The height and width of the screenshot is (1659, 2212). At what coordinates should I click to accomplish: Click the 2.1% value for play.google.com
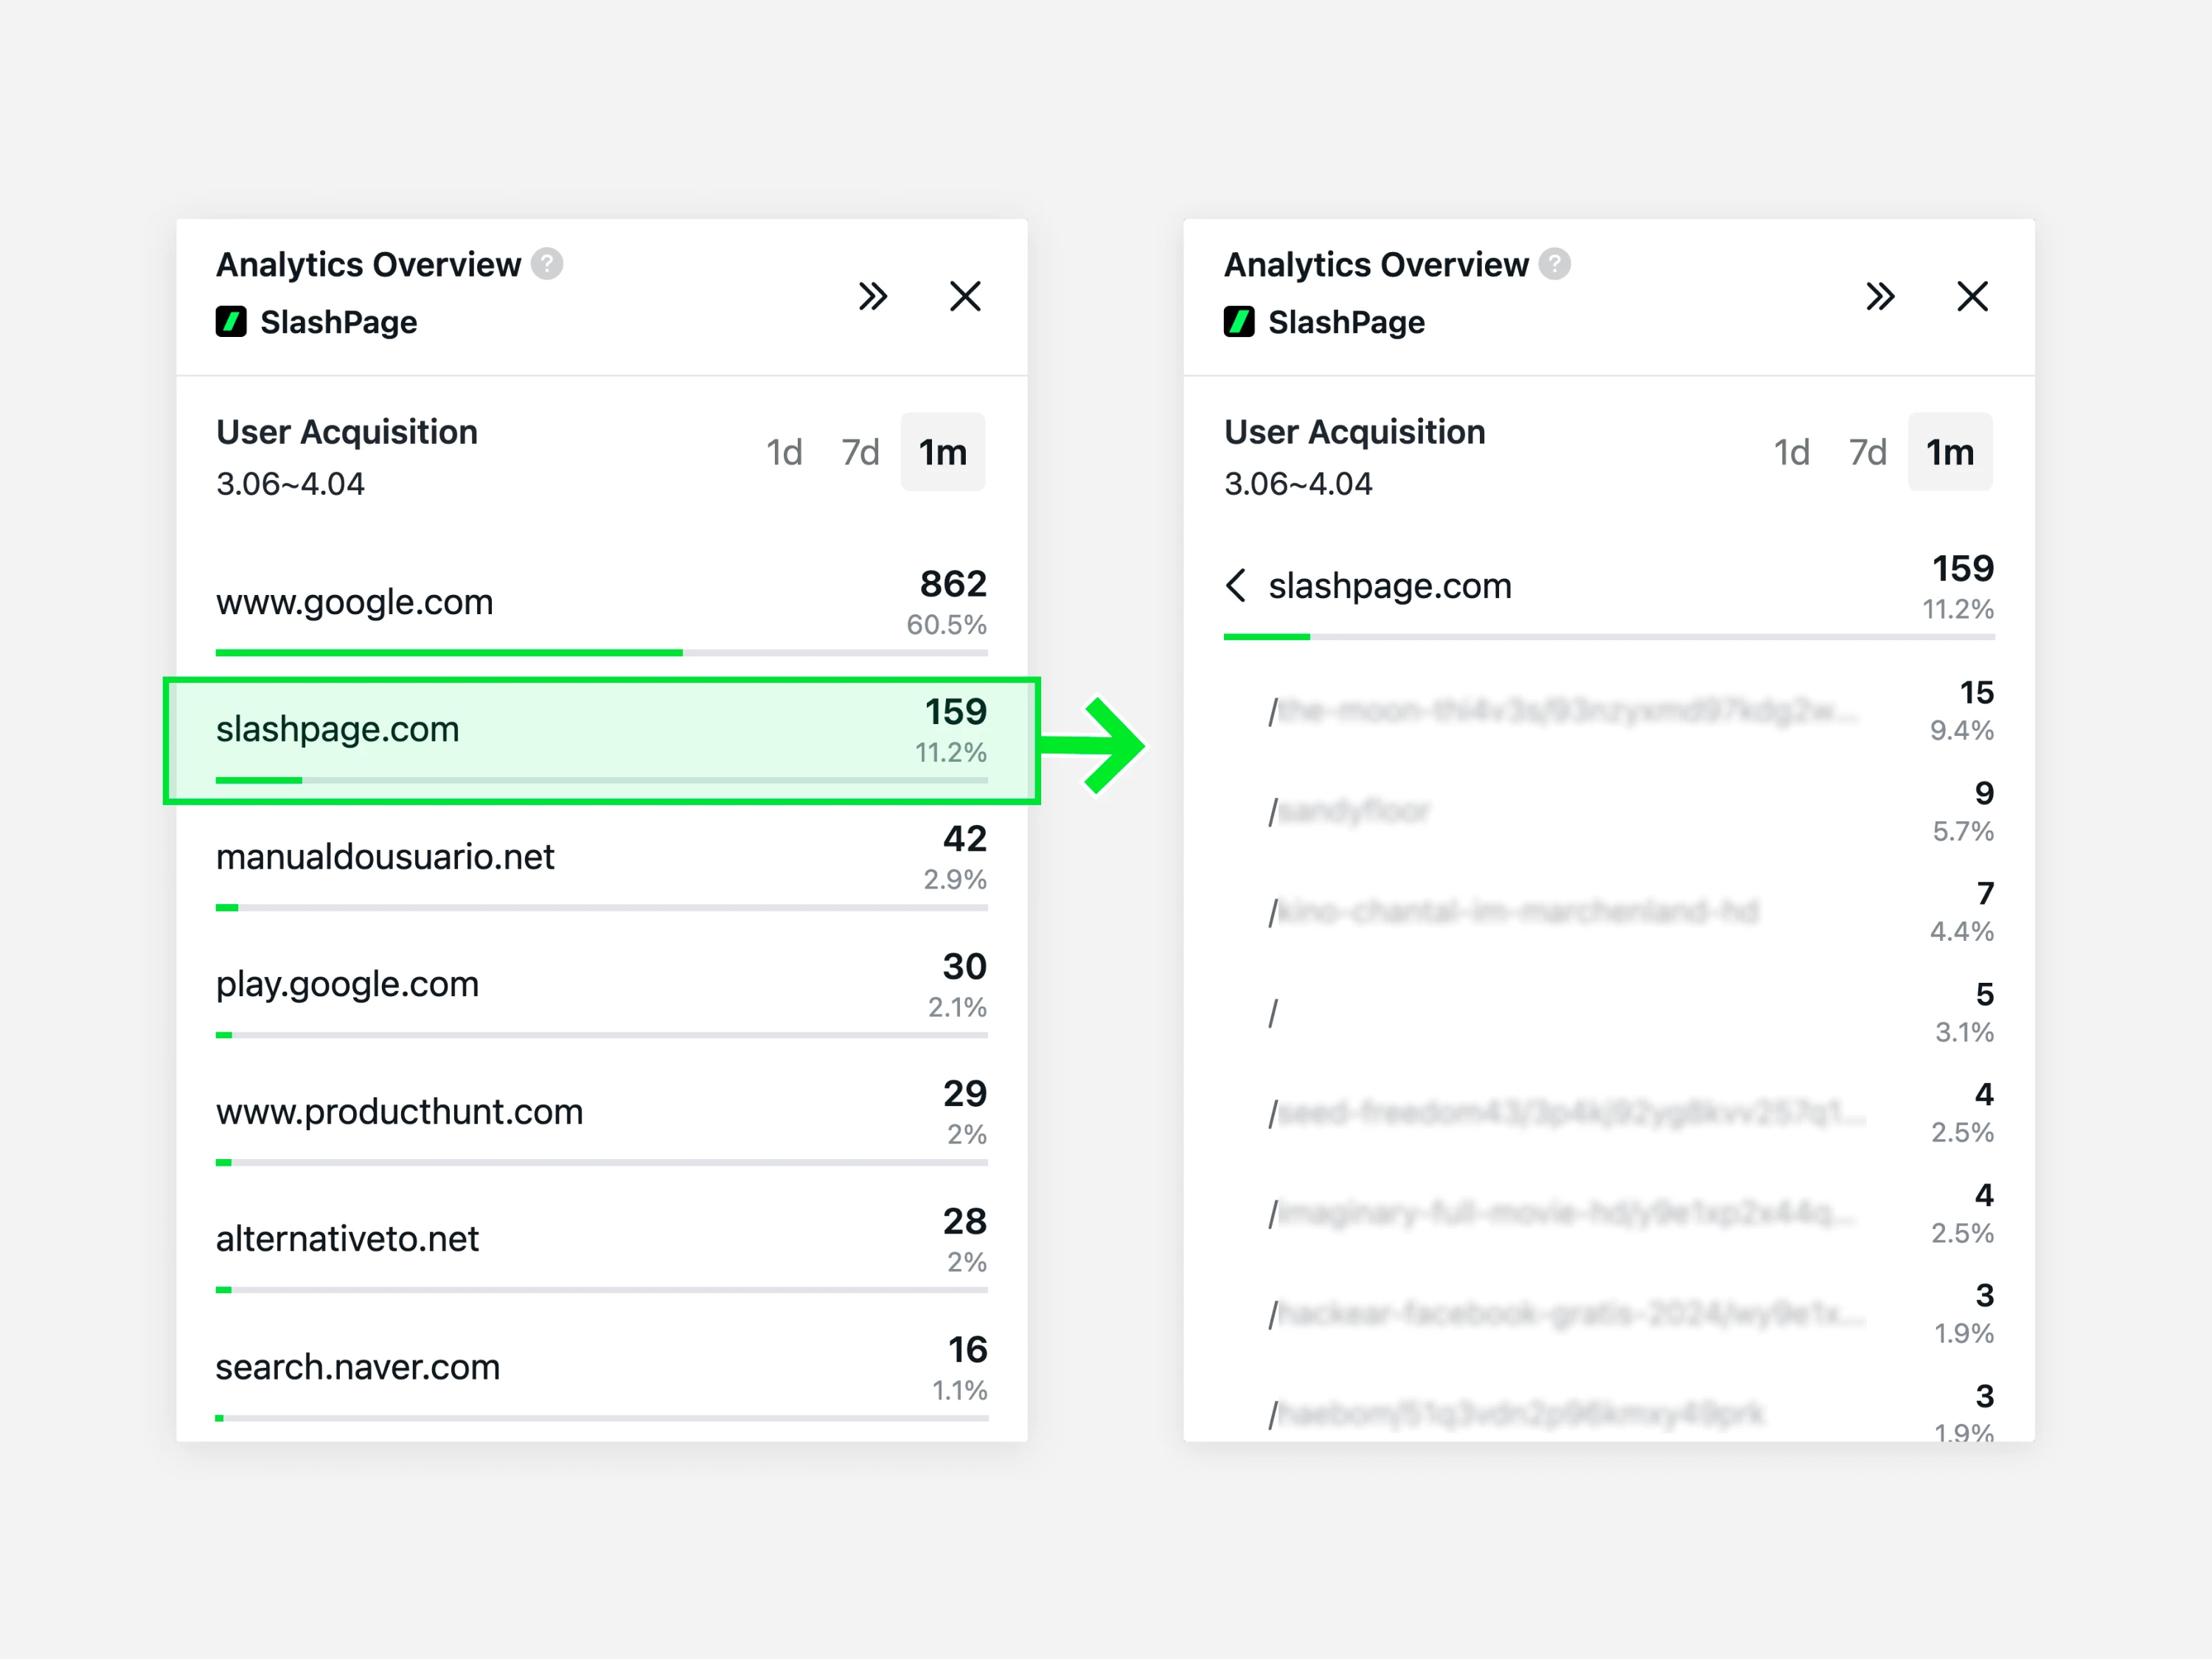click(x=956, y=1007)
